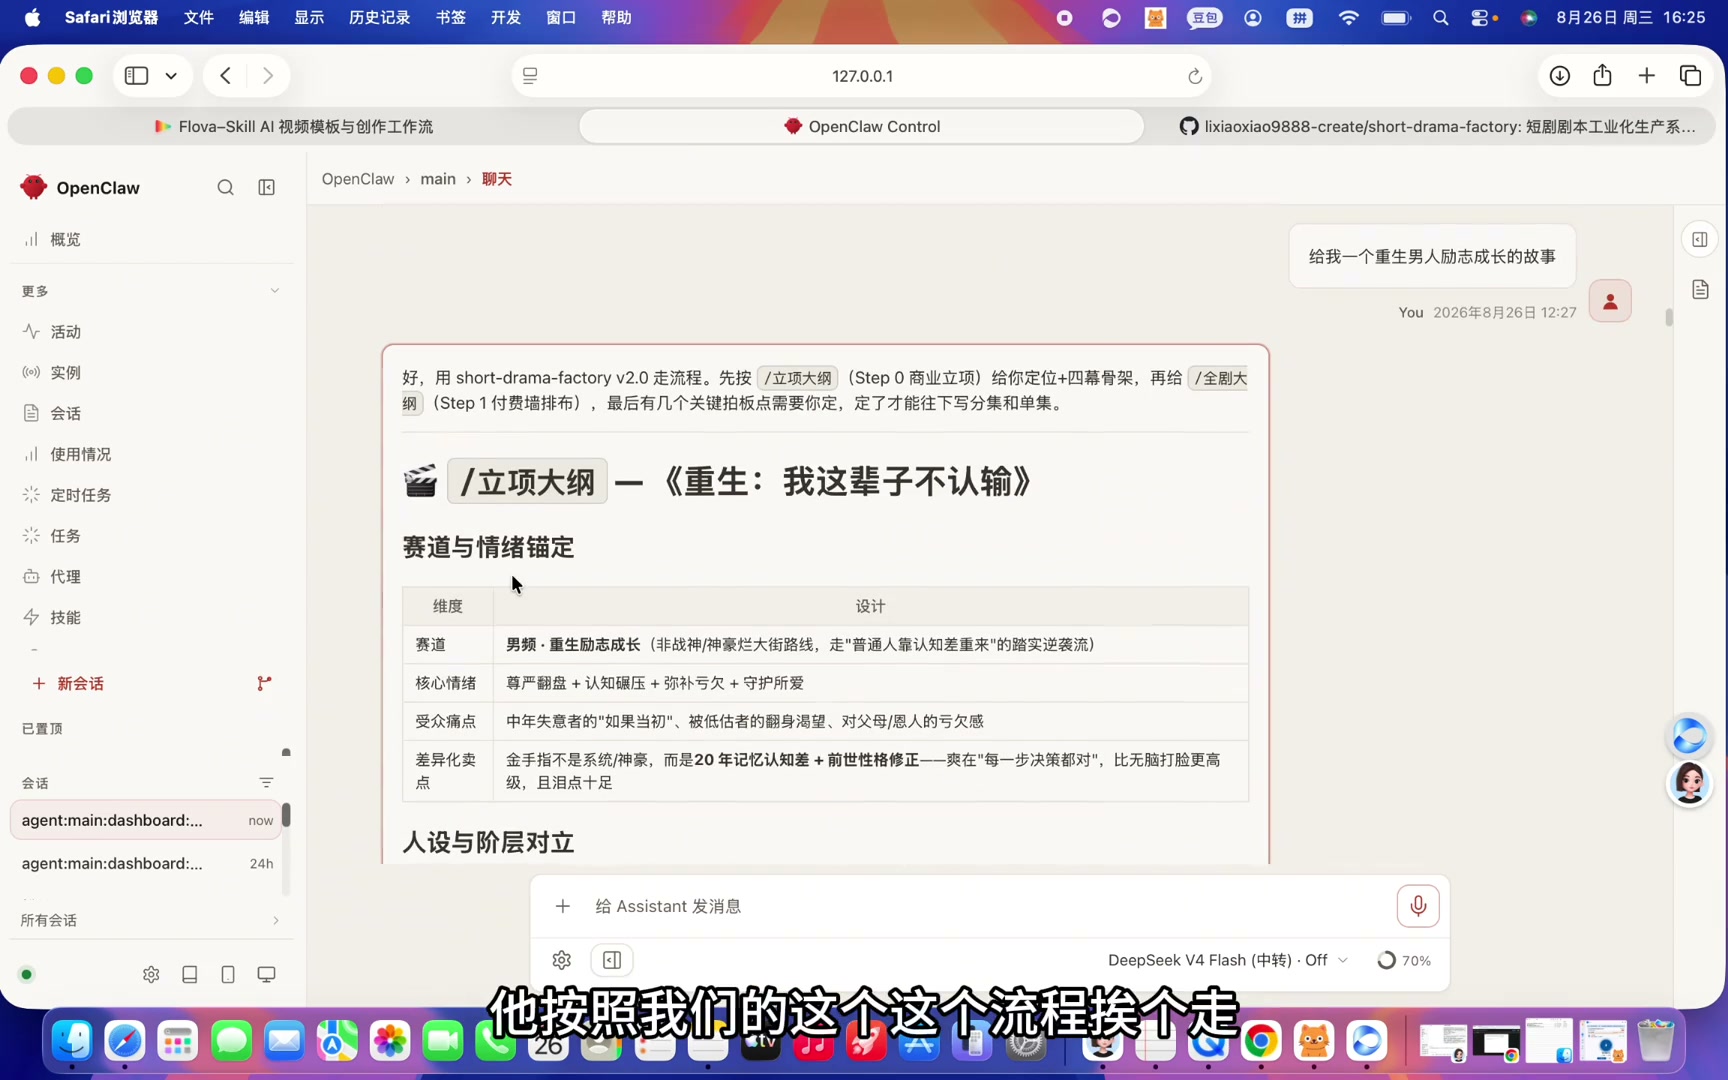Start voice input with microphone button
This screenshot has width=1728, height=1080.
[1418, 906]
